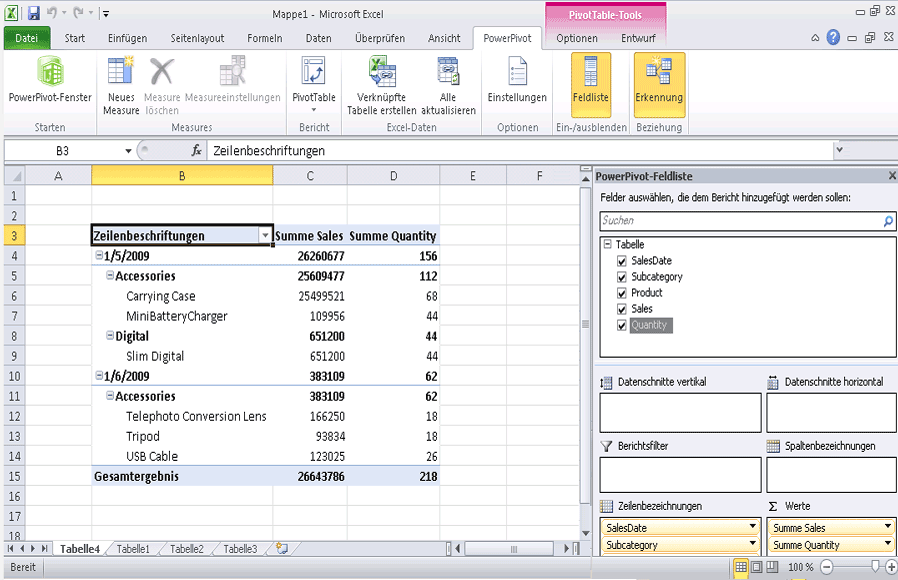Click the Alle aktualisieren icon
Image resolution: width=898 pixels, height=580 pixels.
[x=448, y=85]
